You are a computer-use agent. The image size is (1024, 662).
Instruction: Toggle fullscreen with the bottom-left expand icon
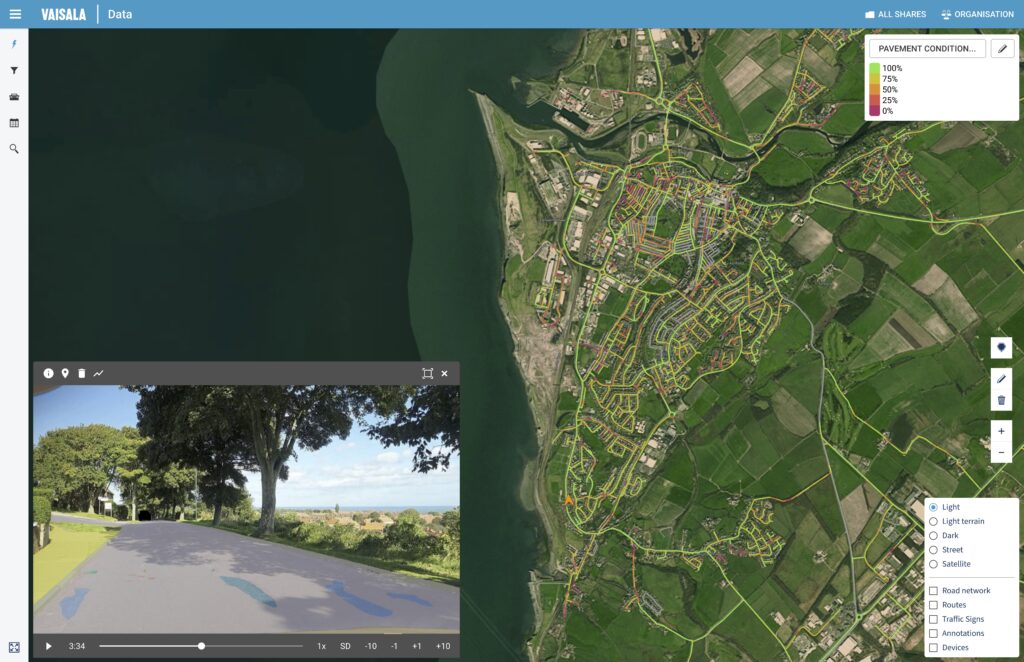[14, 648]
